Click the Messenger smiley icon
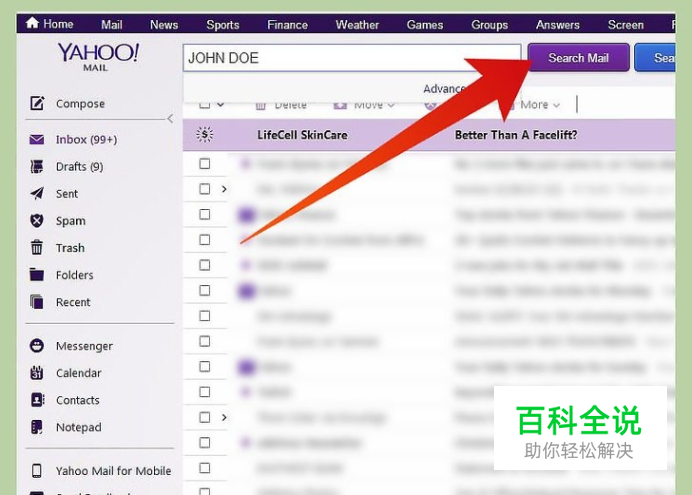This screenshot has width=692, height=495. tap(37, 345)
